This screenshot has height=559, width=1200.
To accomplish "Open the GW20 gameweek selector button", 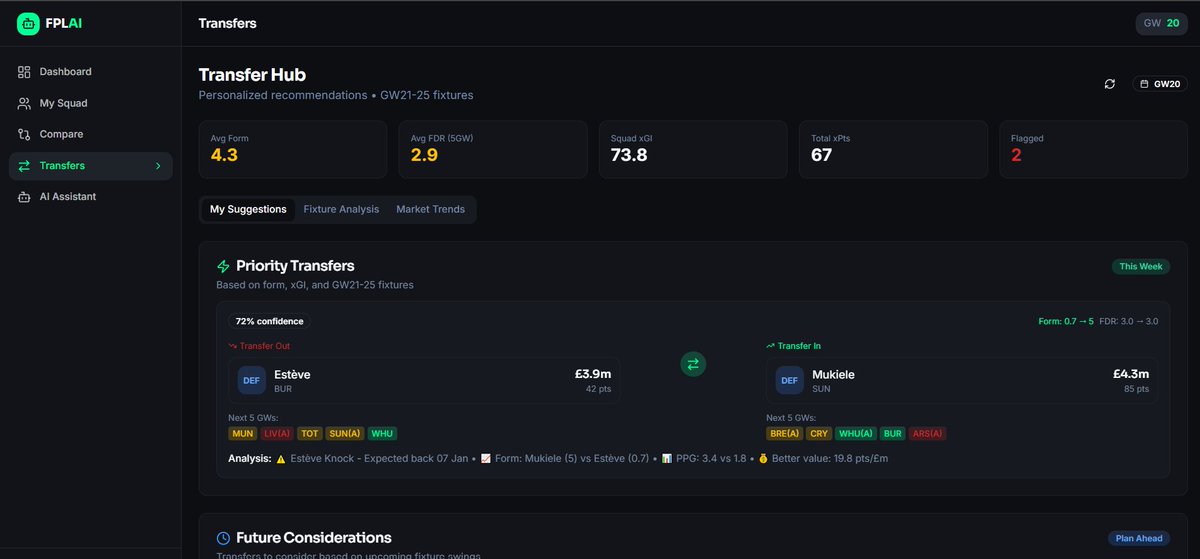I will click(1160, 84).
